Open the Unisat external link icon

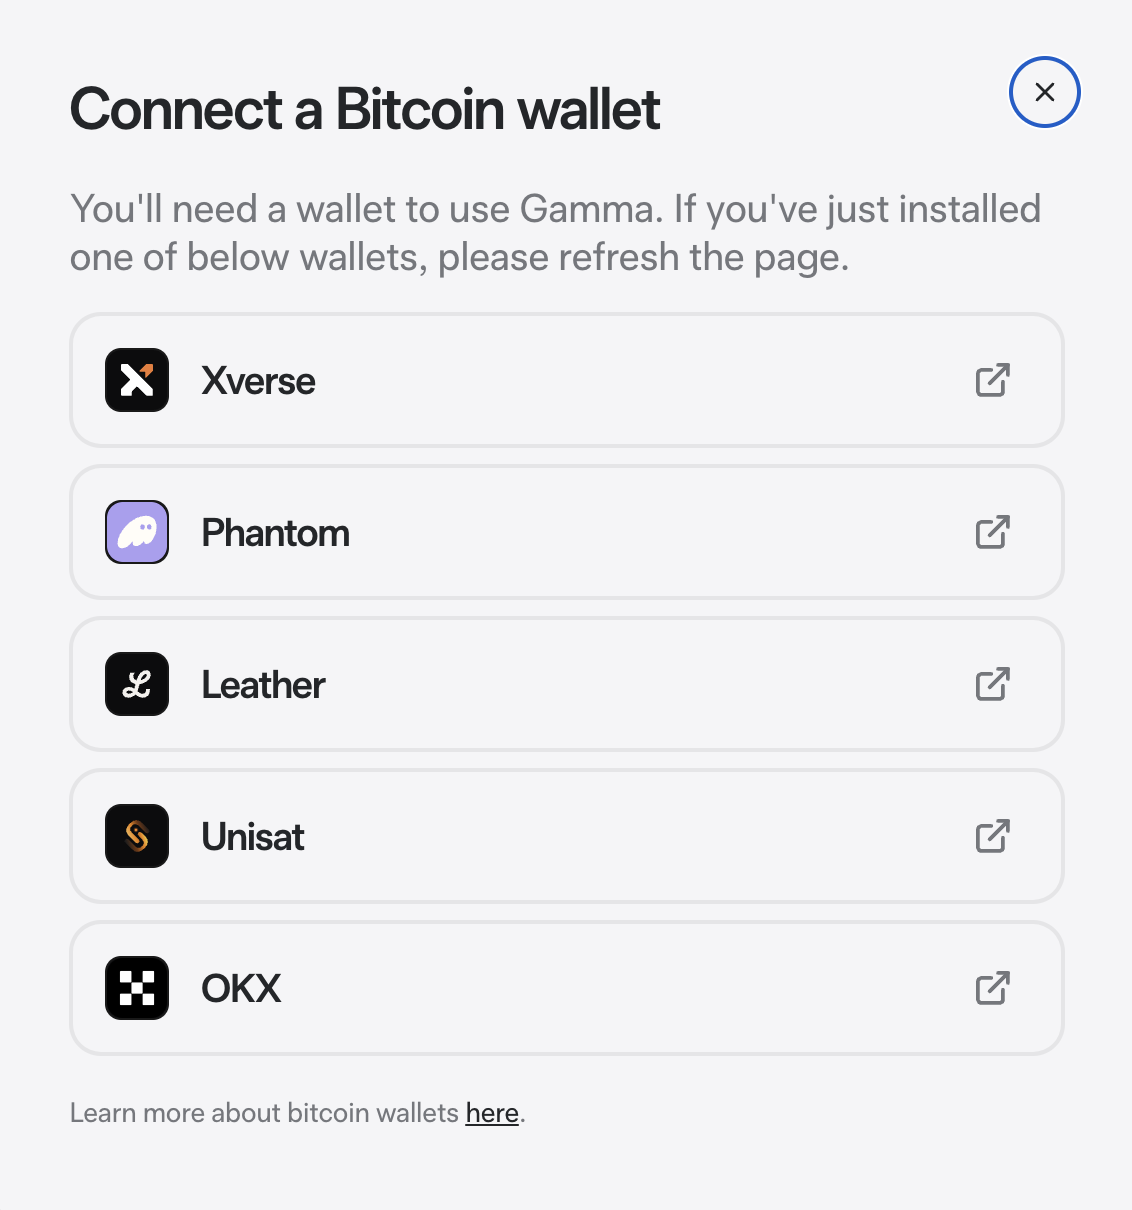[993, 836]
